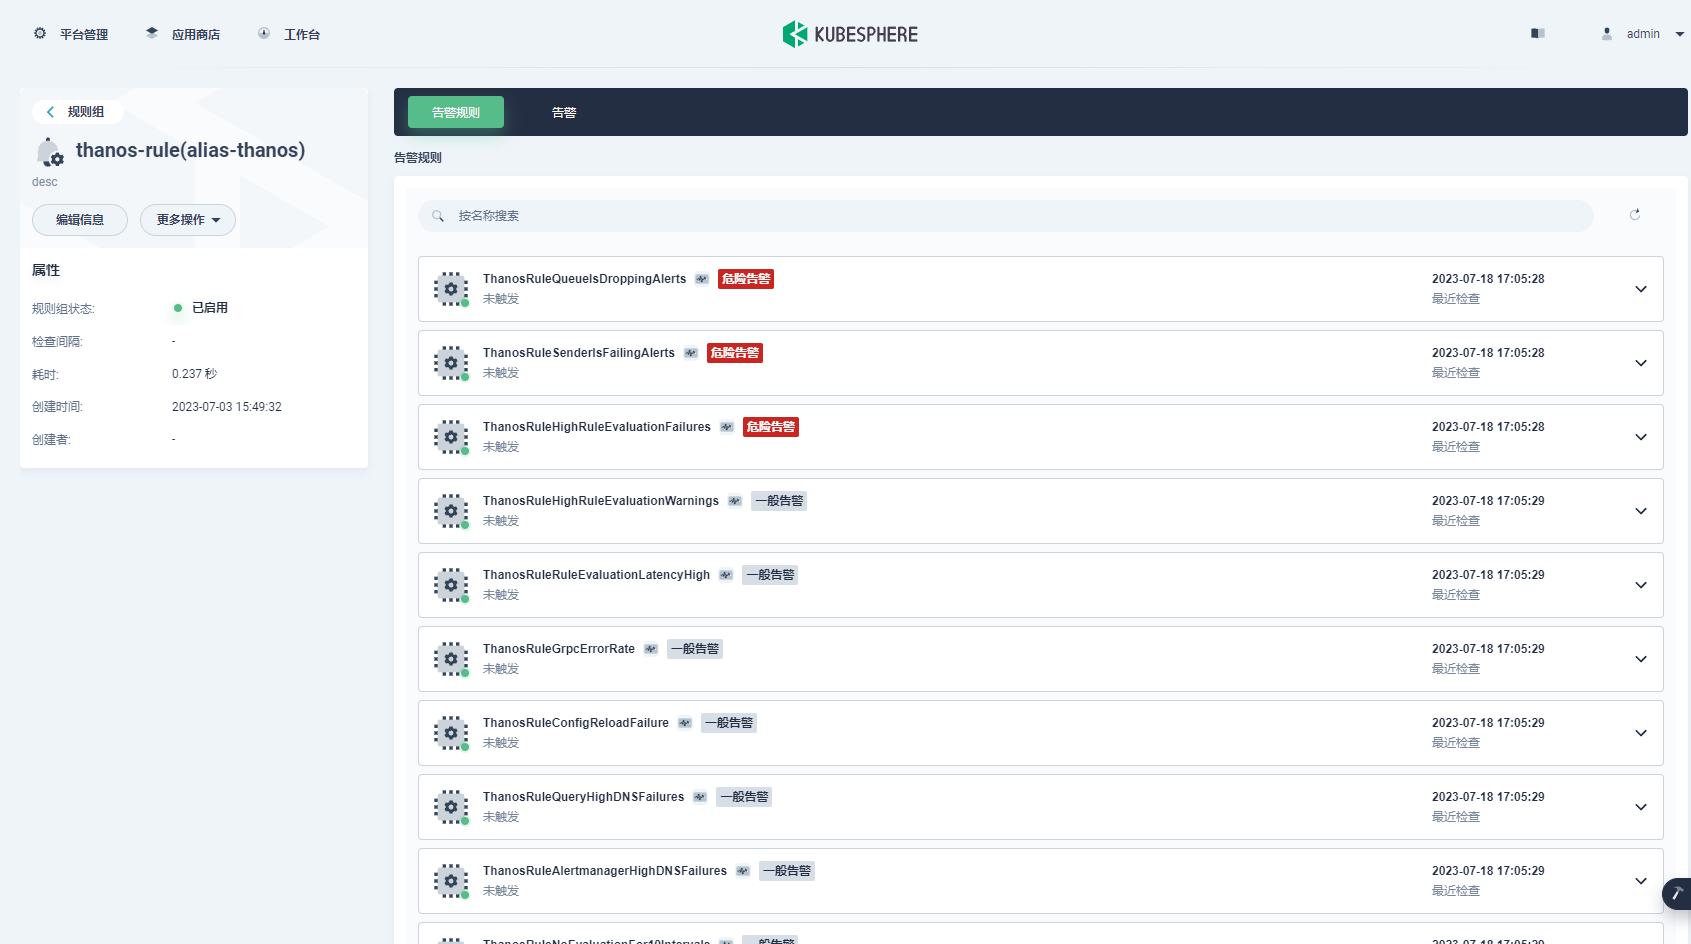This screenshot has height=944, width=1691.
Task: Expand the ThanosRuleAlertmanagerHighDNSFailures row
Action: coord(1641,881)
